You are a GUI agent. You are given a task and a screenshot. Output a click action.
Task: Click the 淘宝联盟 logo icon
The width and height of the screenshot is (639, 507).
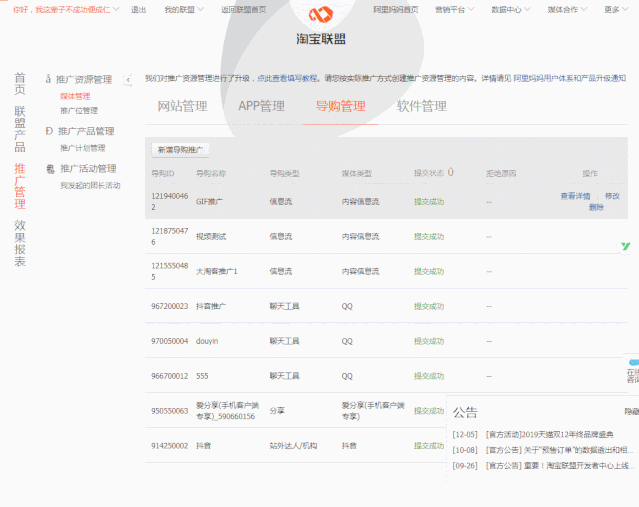(x=321, y=15)
